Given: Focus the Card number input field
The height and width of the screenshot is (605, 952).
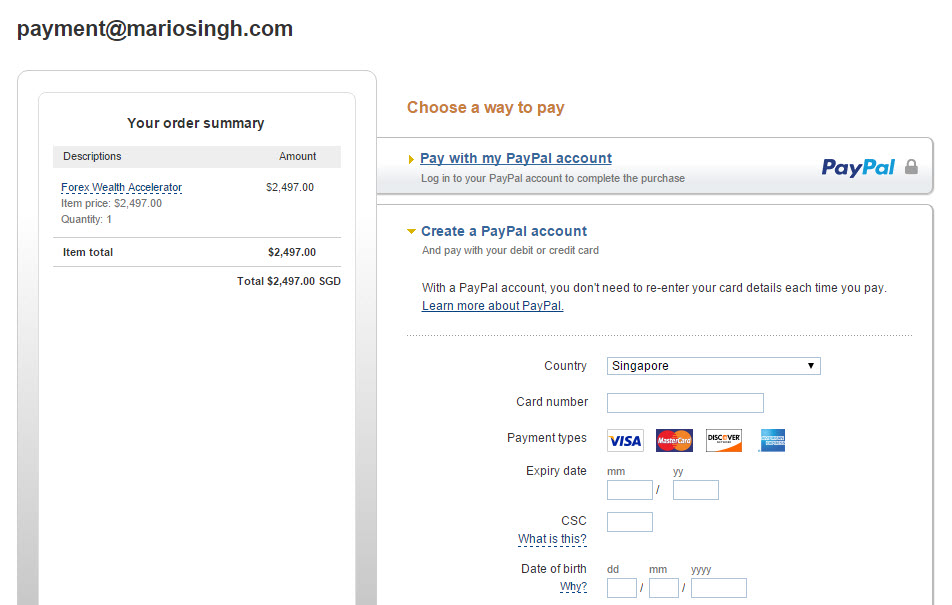Looking at the screenshot, I should (685, 403).
